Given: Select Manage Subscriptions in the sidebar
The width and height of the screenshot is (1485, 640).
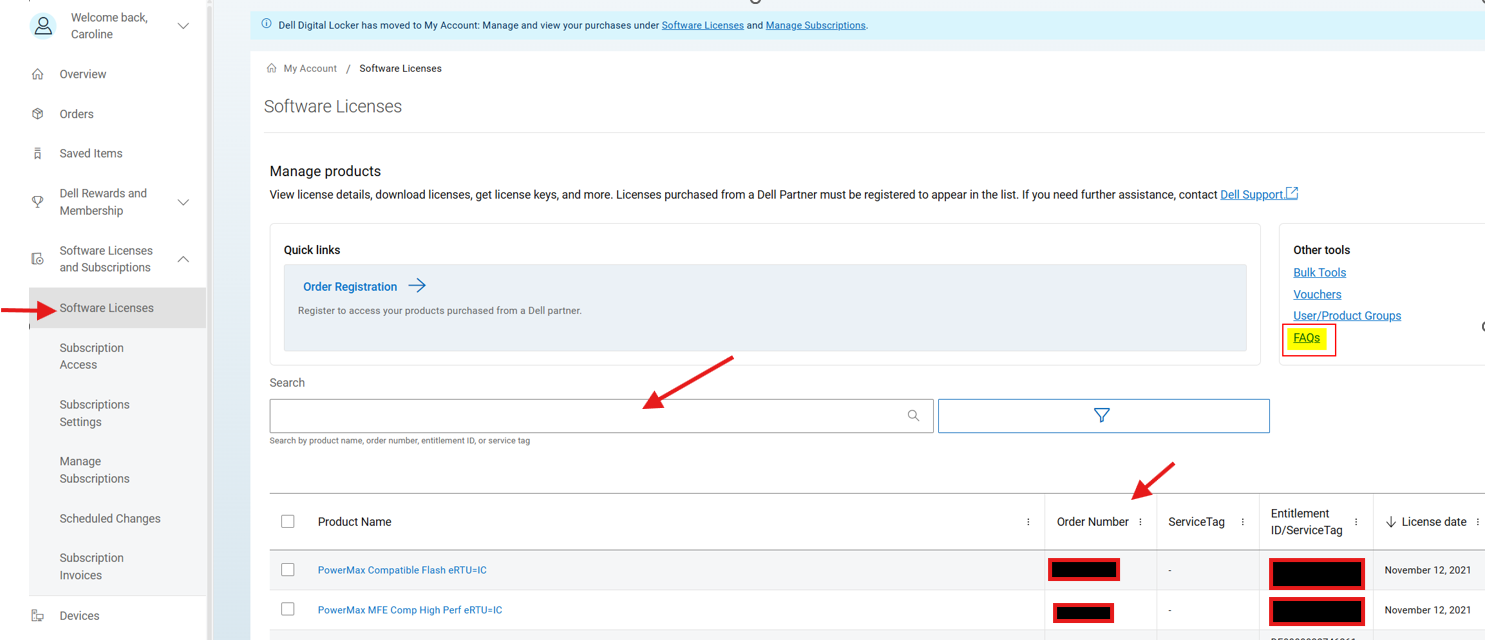Looking at the screenshot, I should point(94,469).
